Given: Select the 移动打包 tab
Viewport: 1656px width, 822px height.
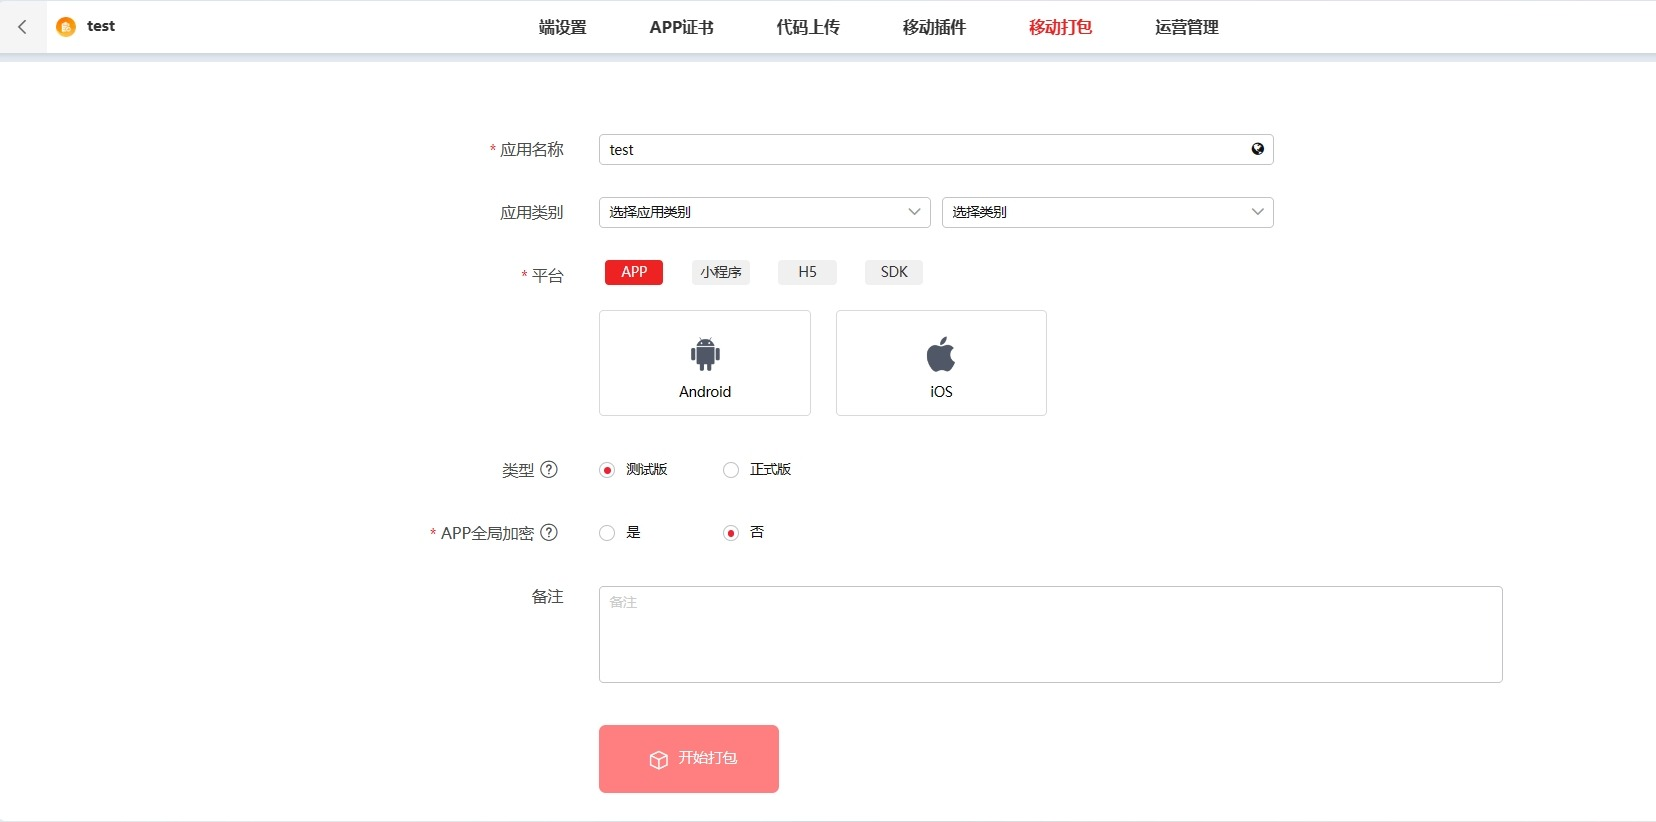Looking at the screenshot, I should (1060, 27).
